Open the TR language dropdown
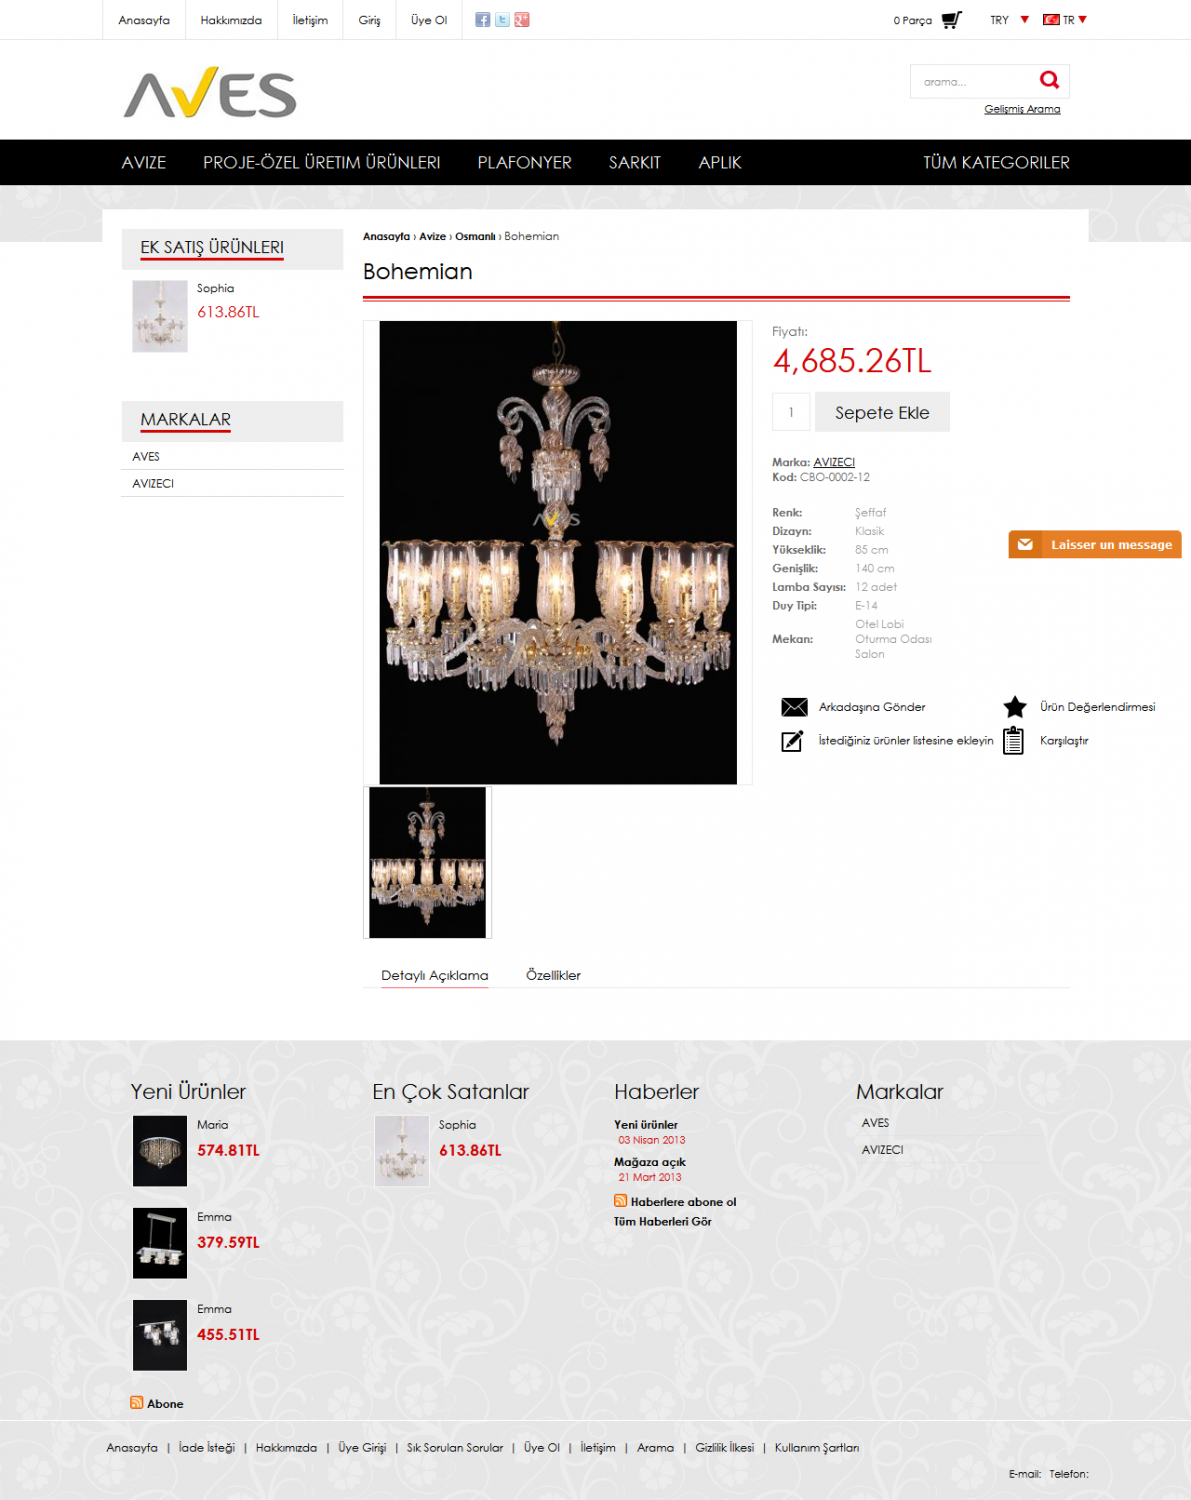The width and height of the screenshot is (1191, 1500). 1065,20
